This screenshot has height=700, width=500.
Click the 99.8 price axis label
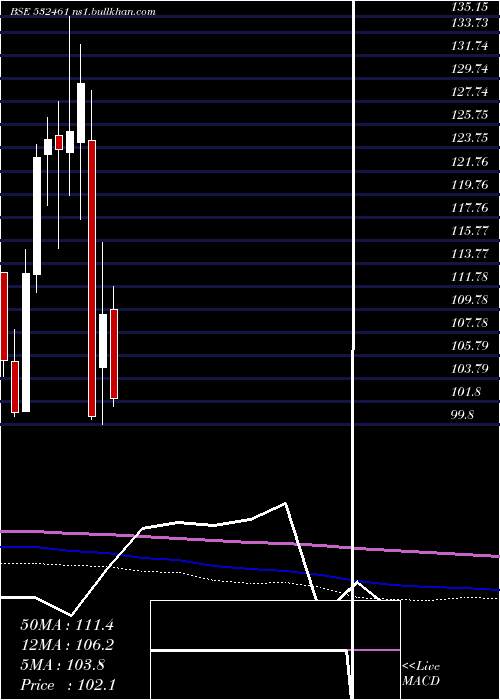463,415
